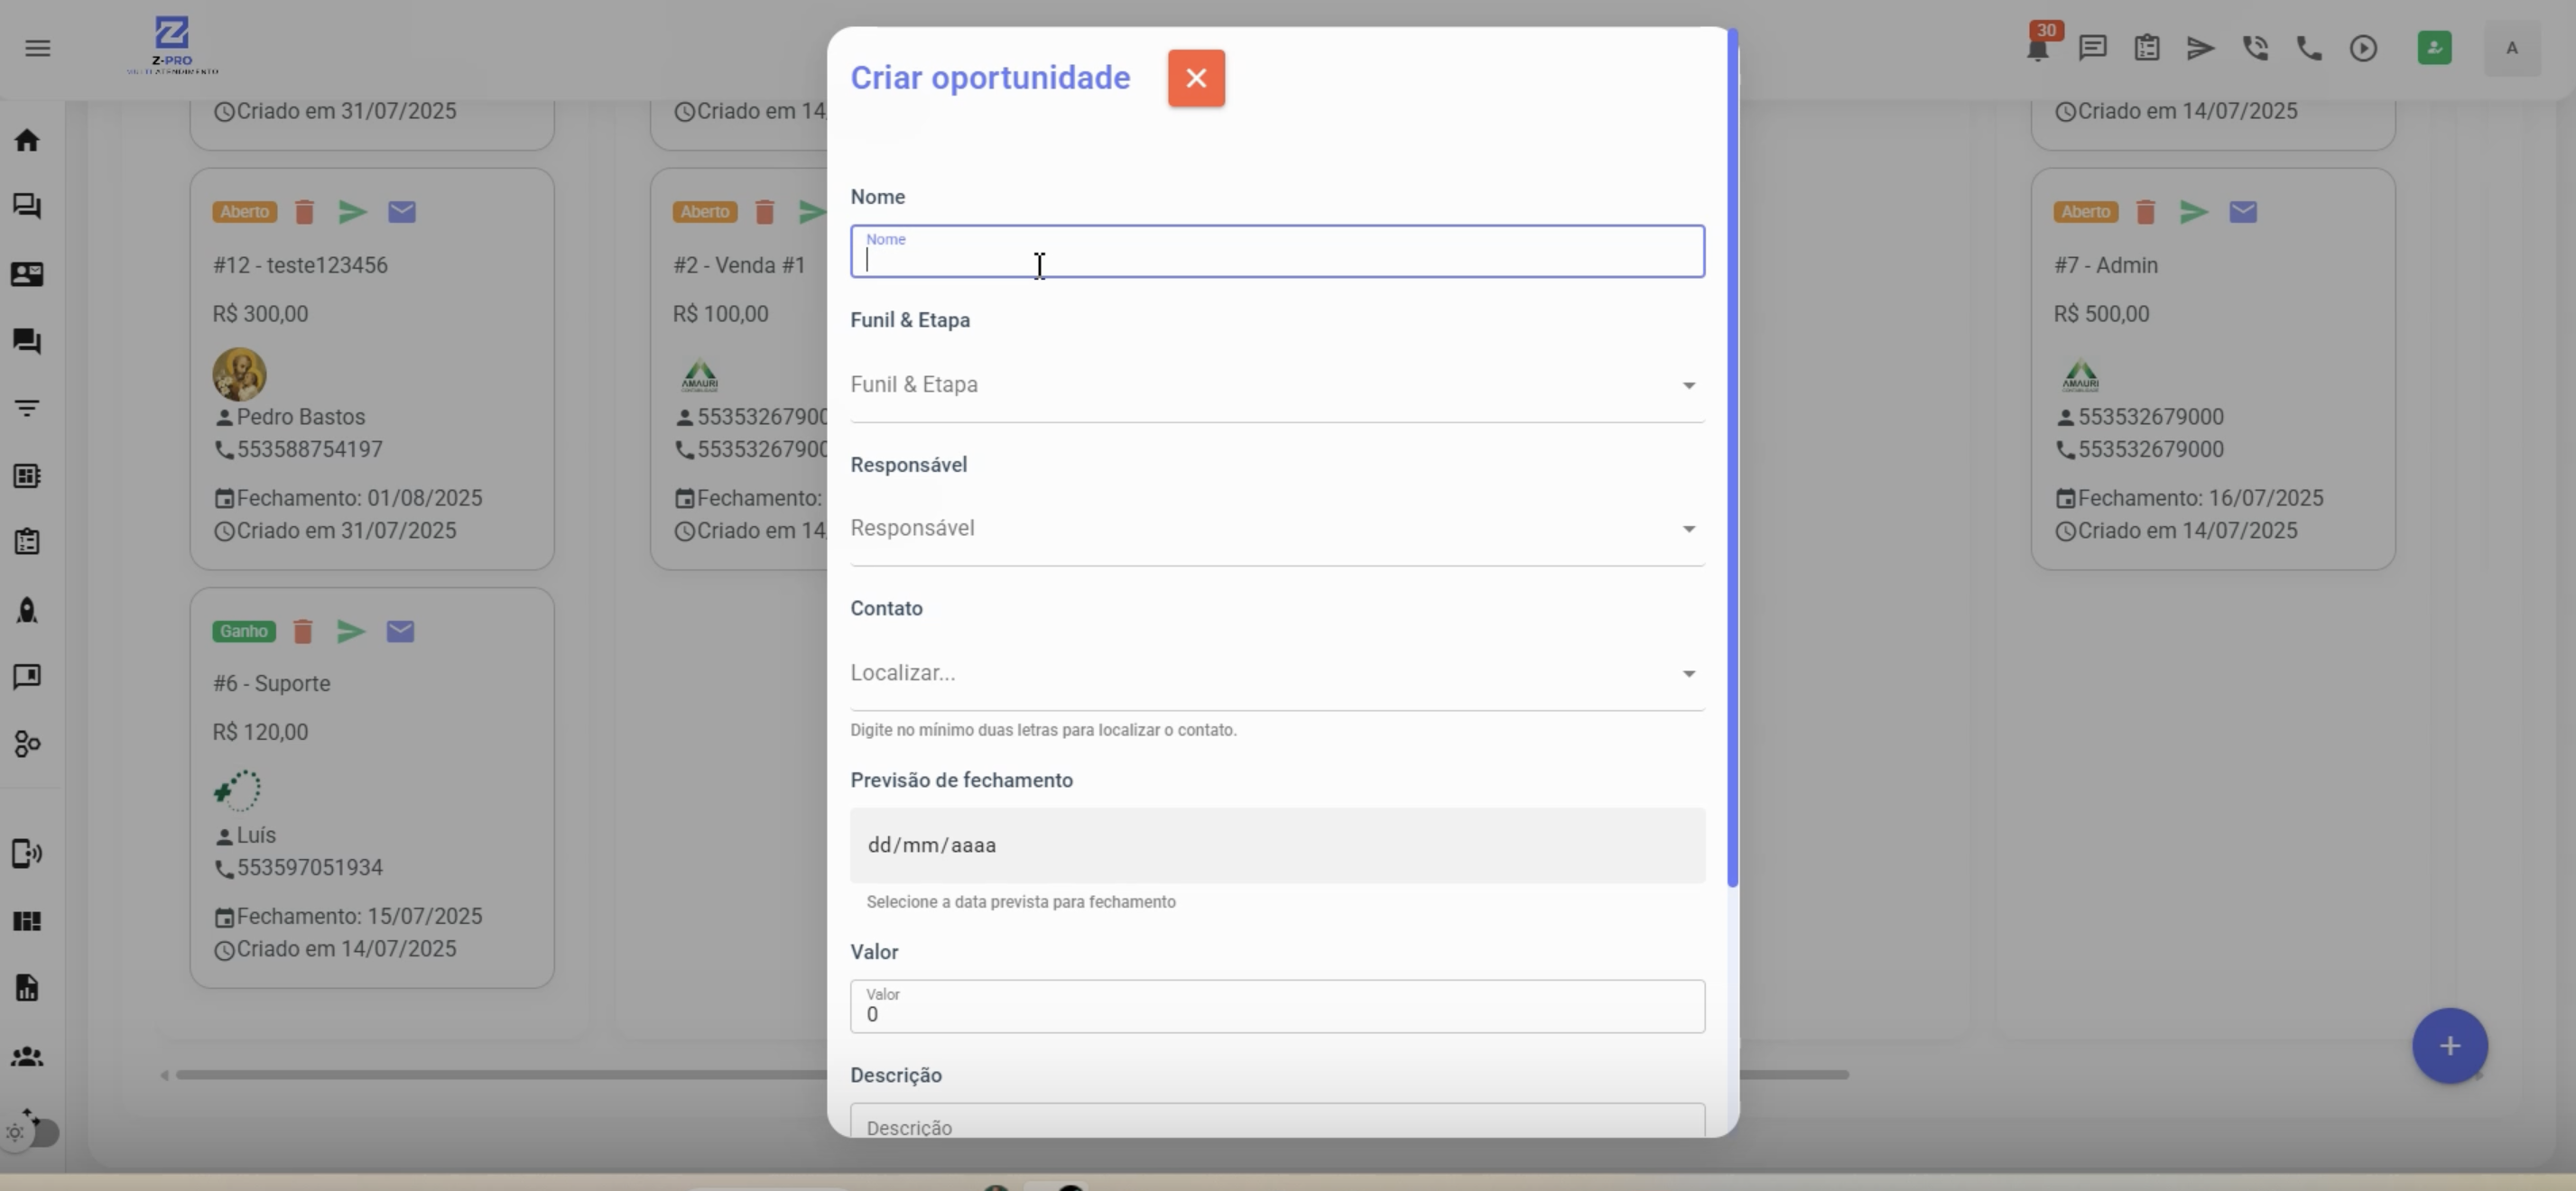The image size is (2576, 1191).
Task: Close the Criar oportunidade dialog
Action: 1196,78
